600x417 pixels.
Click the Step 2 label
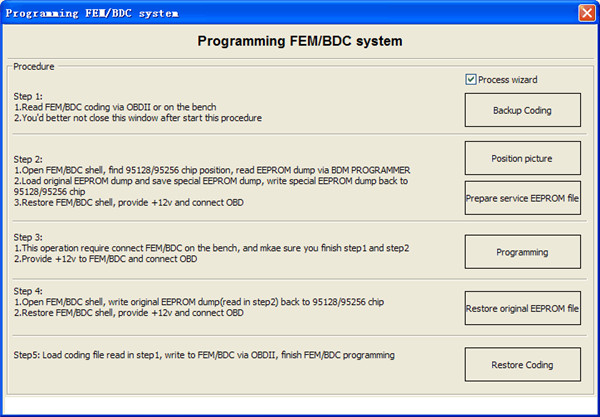coord(28,159)
